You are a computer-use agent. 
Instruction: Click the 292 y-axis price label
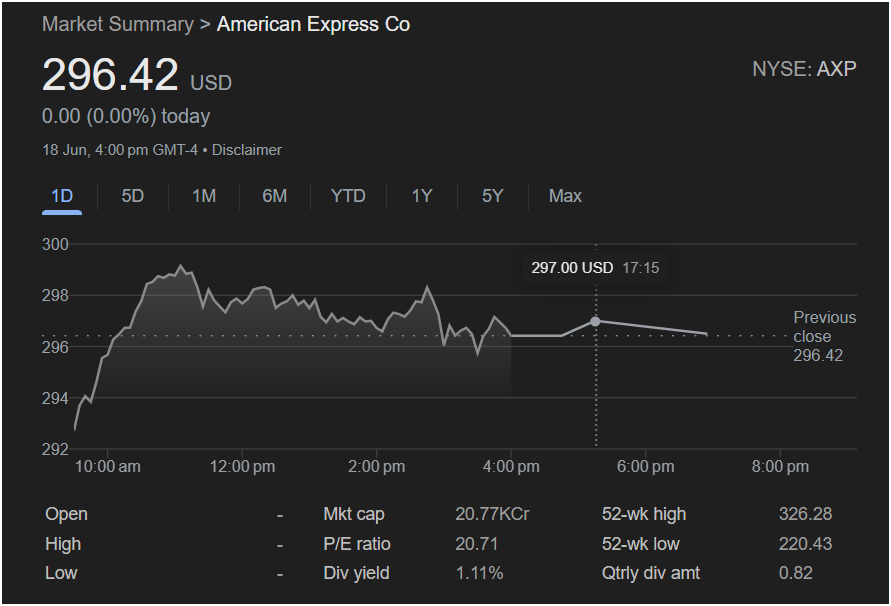click(55, 450)
